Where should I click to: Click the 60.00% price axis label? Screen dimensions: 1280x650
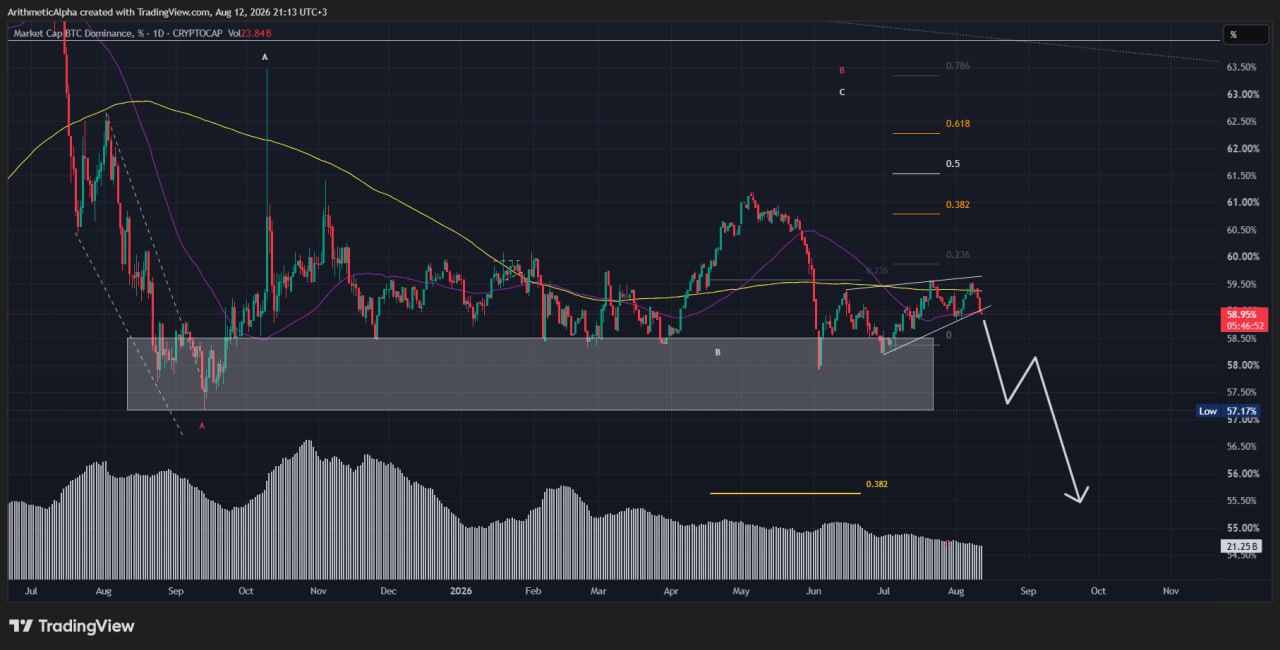(x=1241, y=256)
